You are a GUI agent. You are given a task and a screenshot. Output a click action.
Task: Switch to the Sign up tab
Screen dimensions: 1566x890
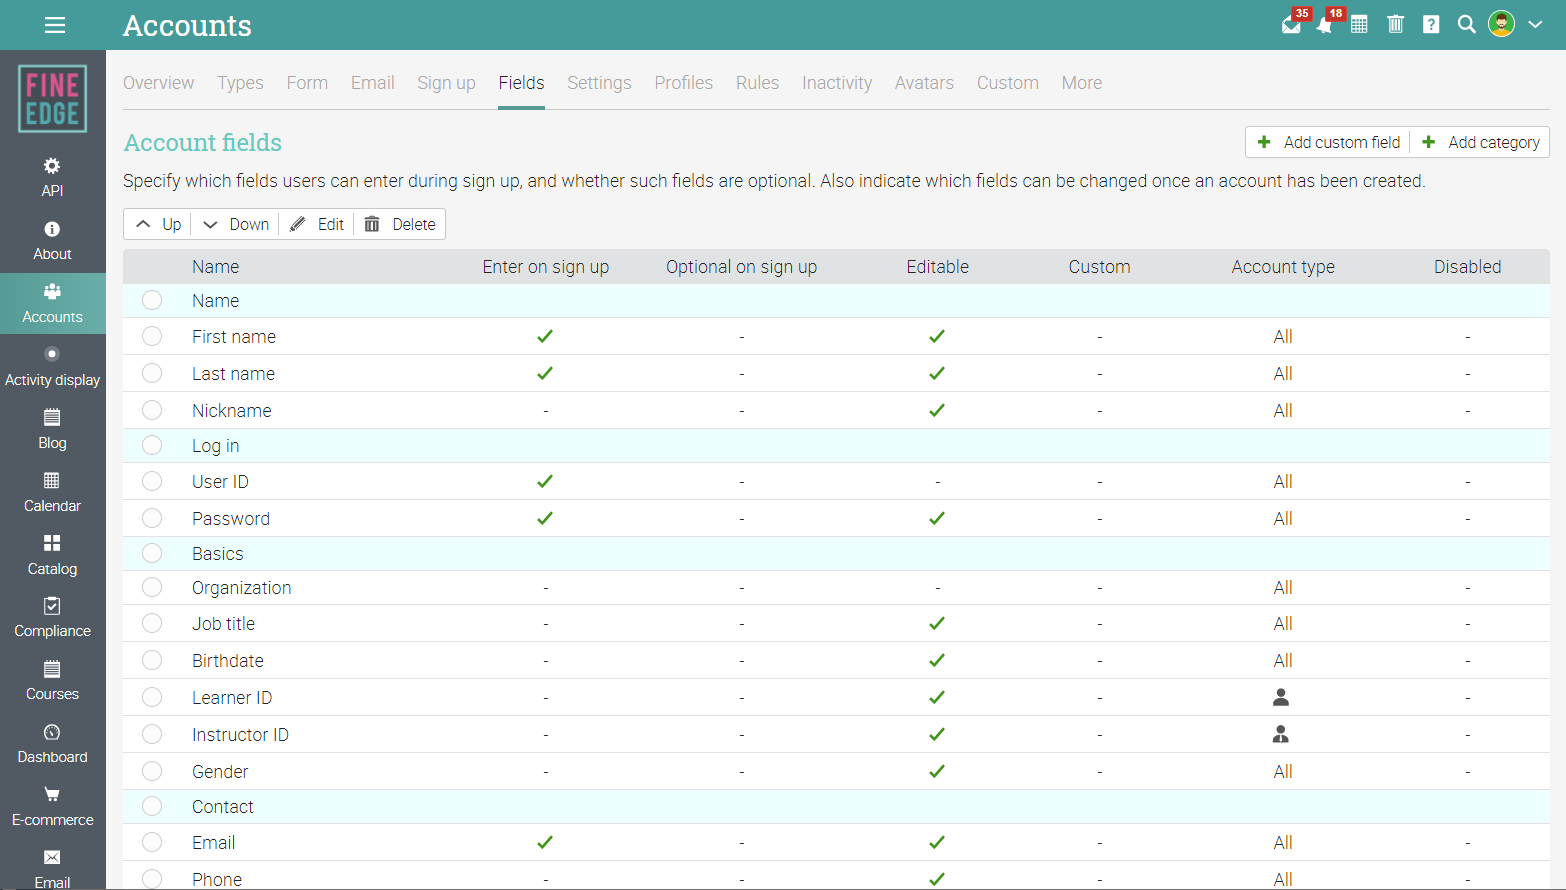[x=446, y=83]
